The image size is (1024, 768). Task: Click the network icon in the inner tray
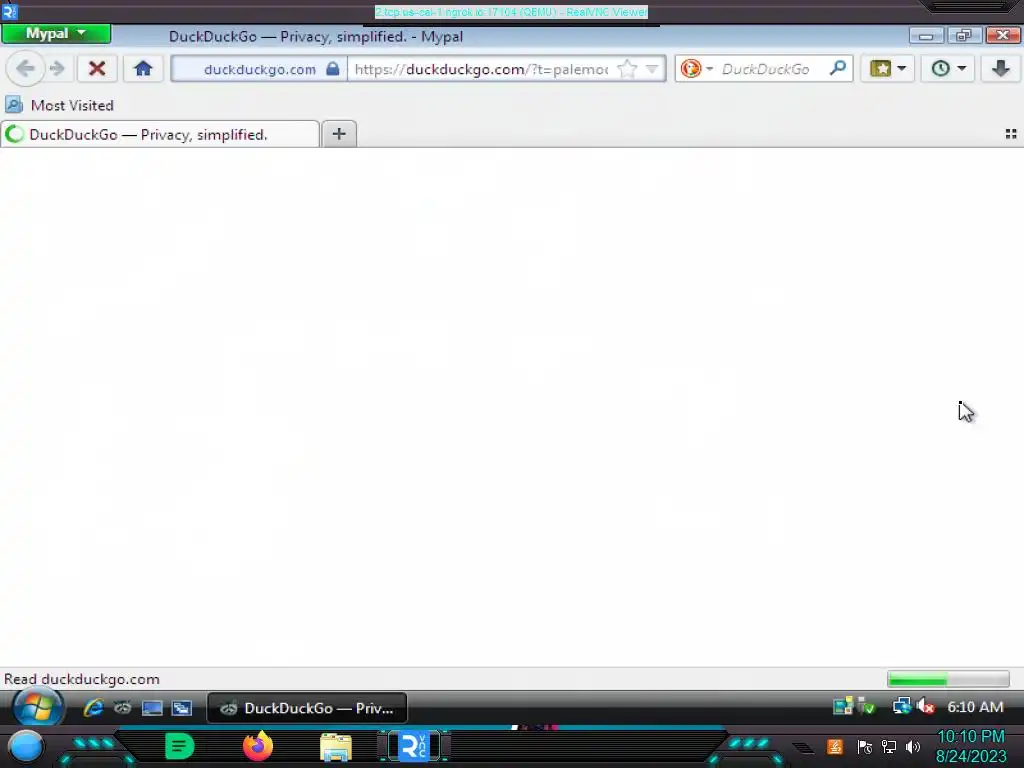(902, 706)
